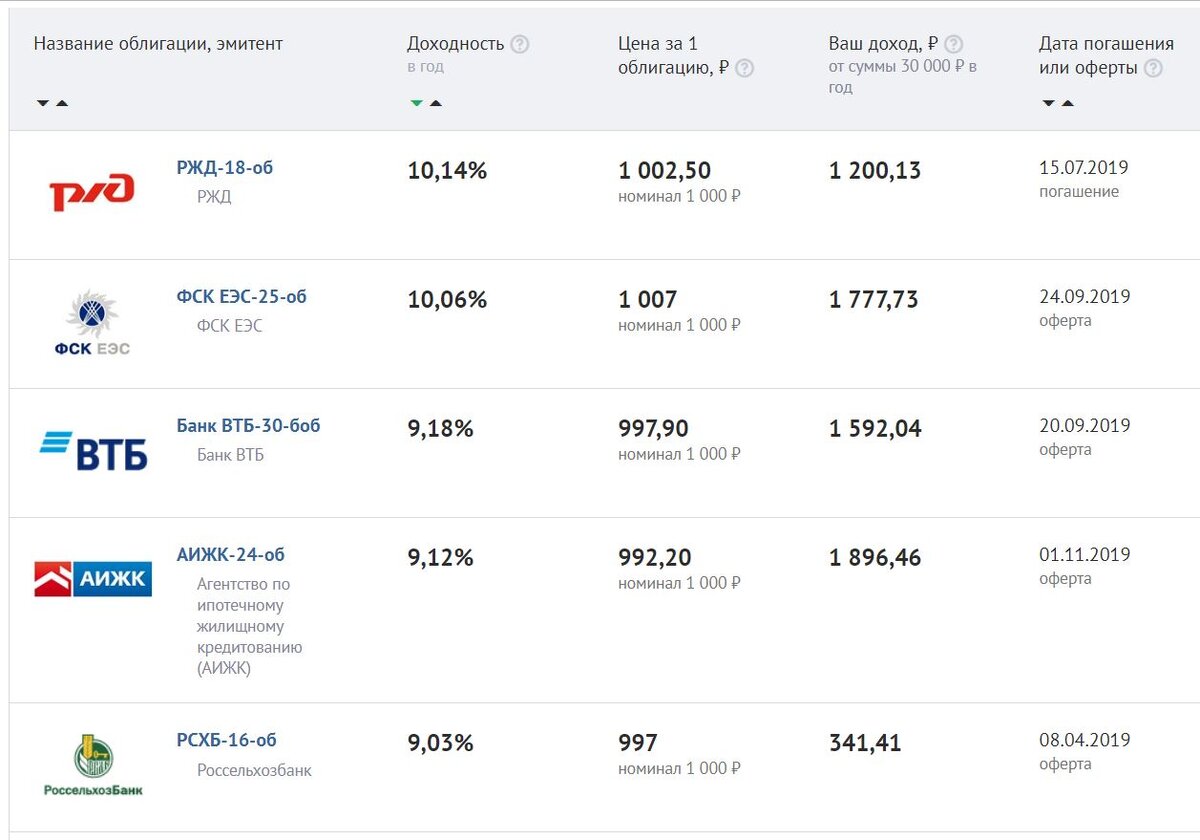Click the РоссельхозБанк logo
Screen dimensions: 1200x840
[93, 765]
